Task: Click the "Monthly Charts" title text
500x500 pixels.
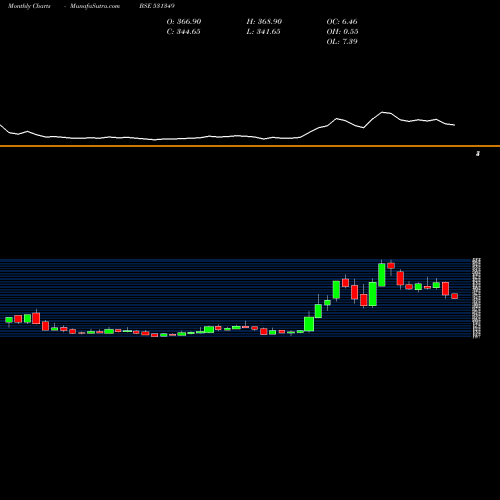Action: tap(29, 6)
